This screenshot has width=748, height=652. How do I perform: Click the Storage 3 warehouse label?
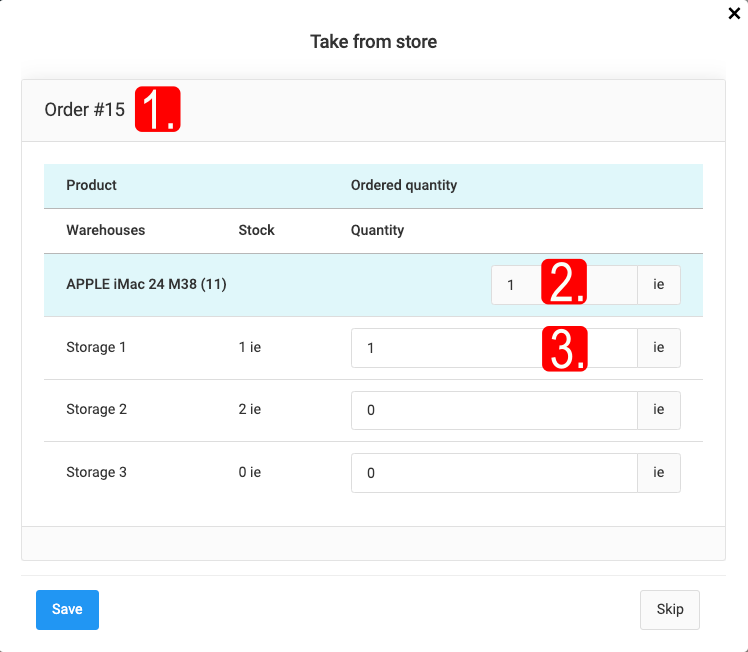[x=96, y=472]
